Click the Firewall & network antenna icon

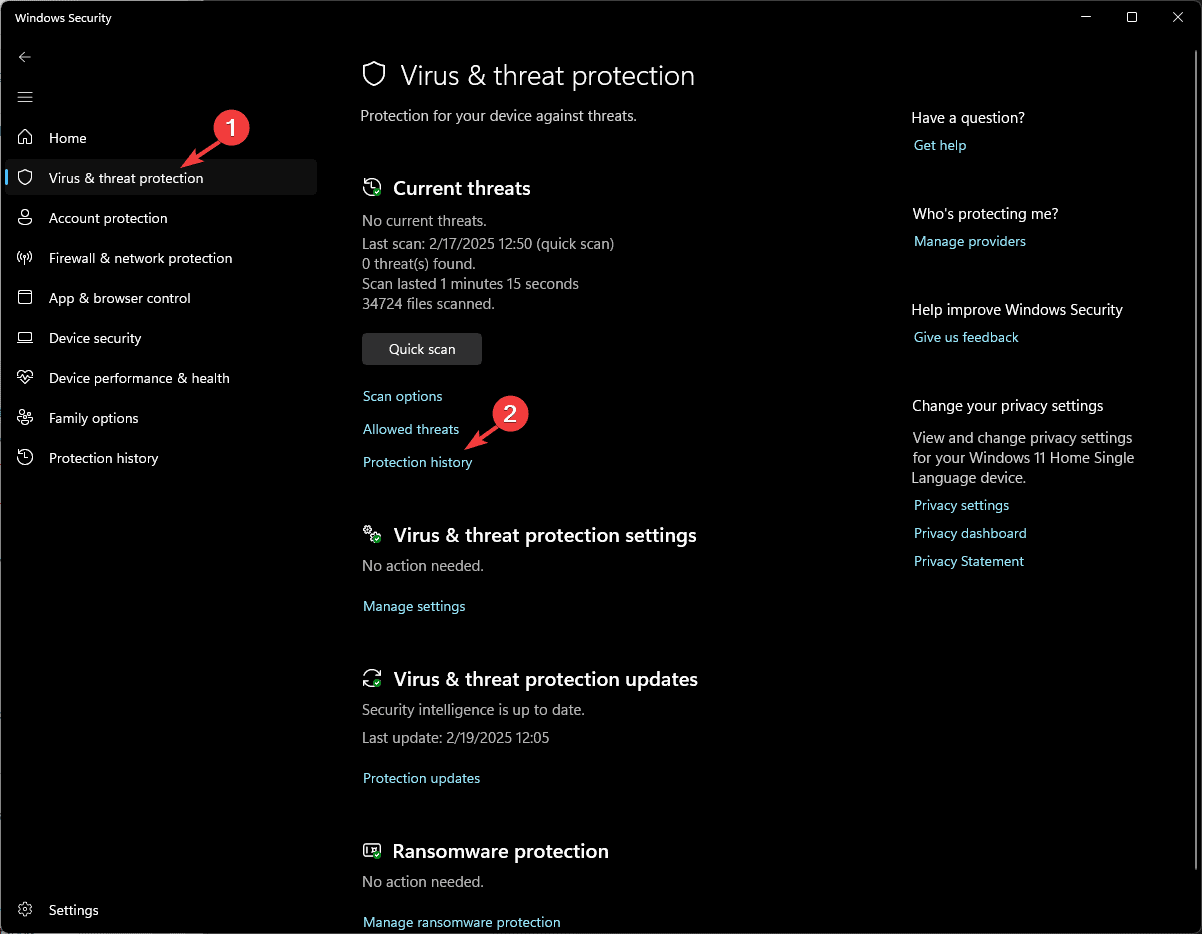[26, 257]
